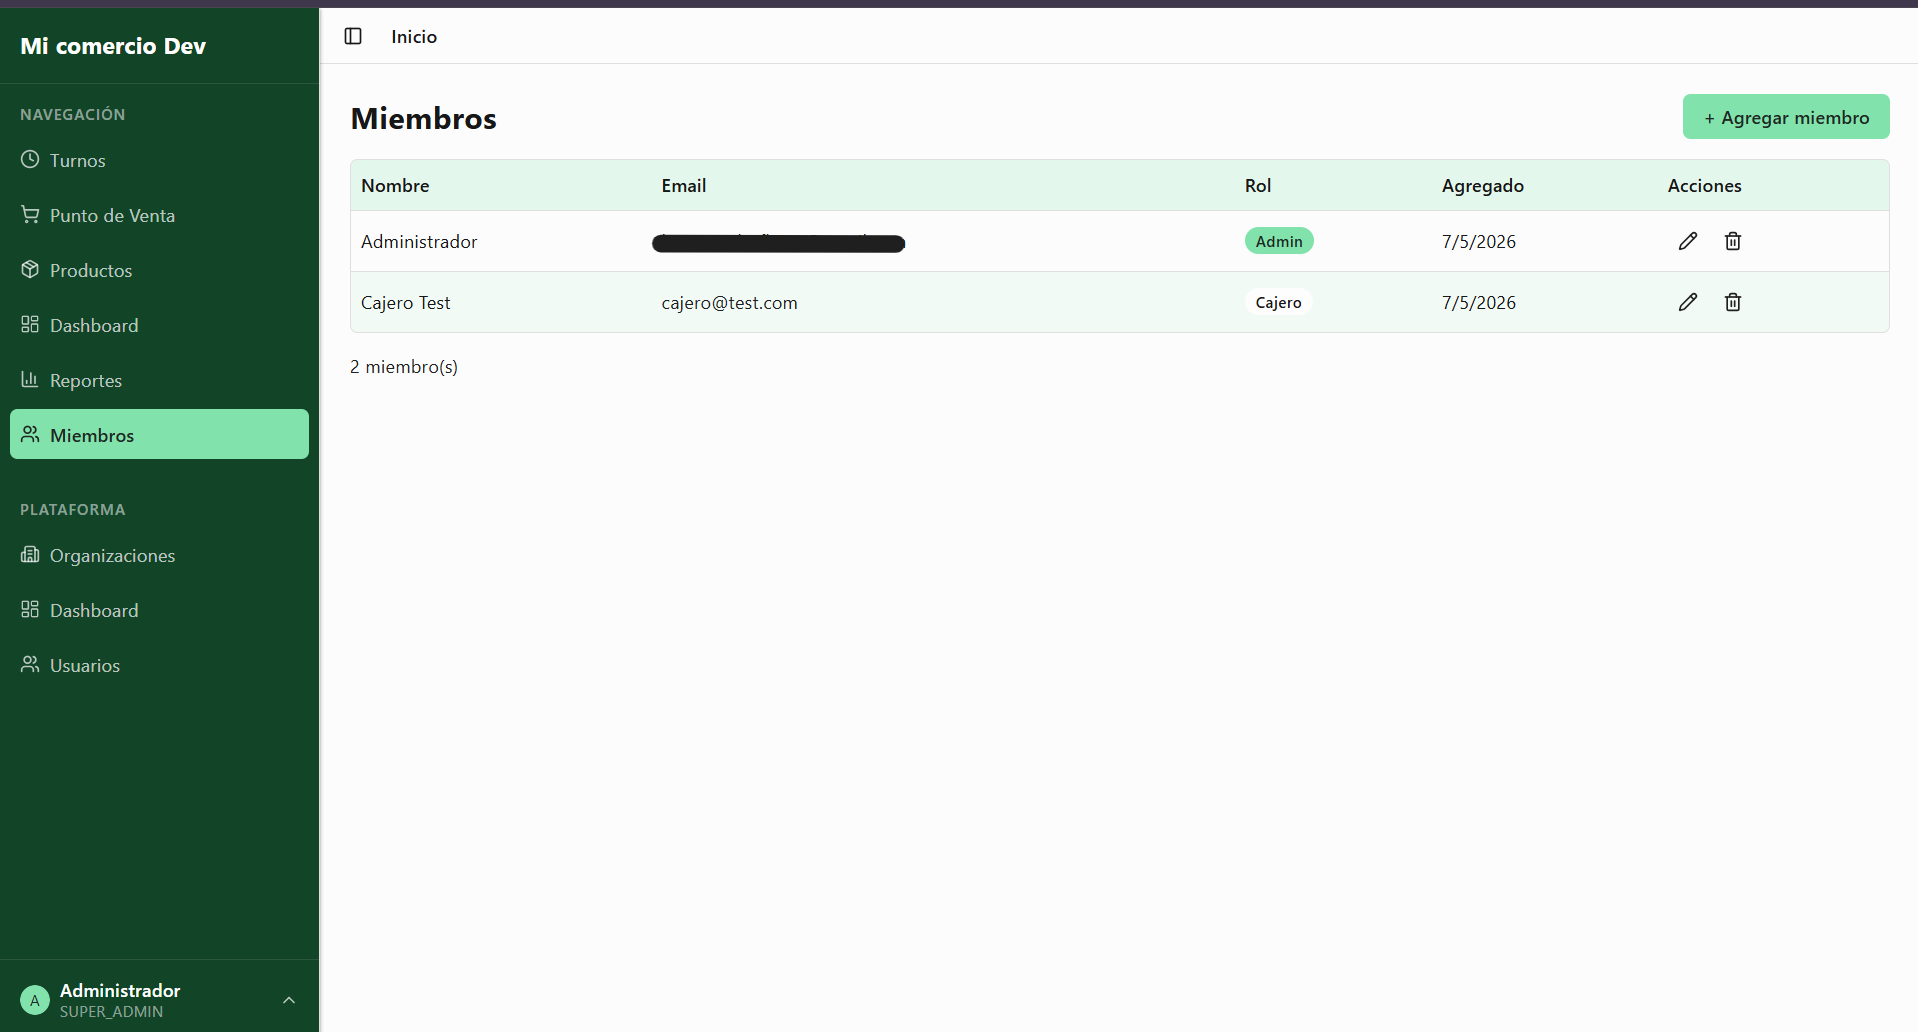Click the user avatar letter A
This screenshot has width=1918, height=1032.
[x=35, y=1000]
